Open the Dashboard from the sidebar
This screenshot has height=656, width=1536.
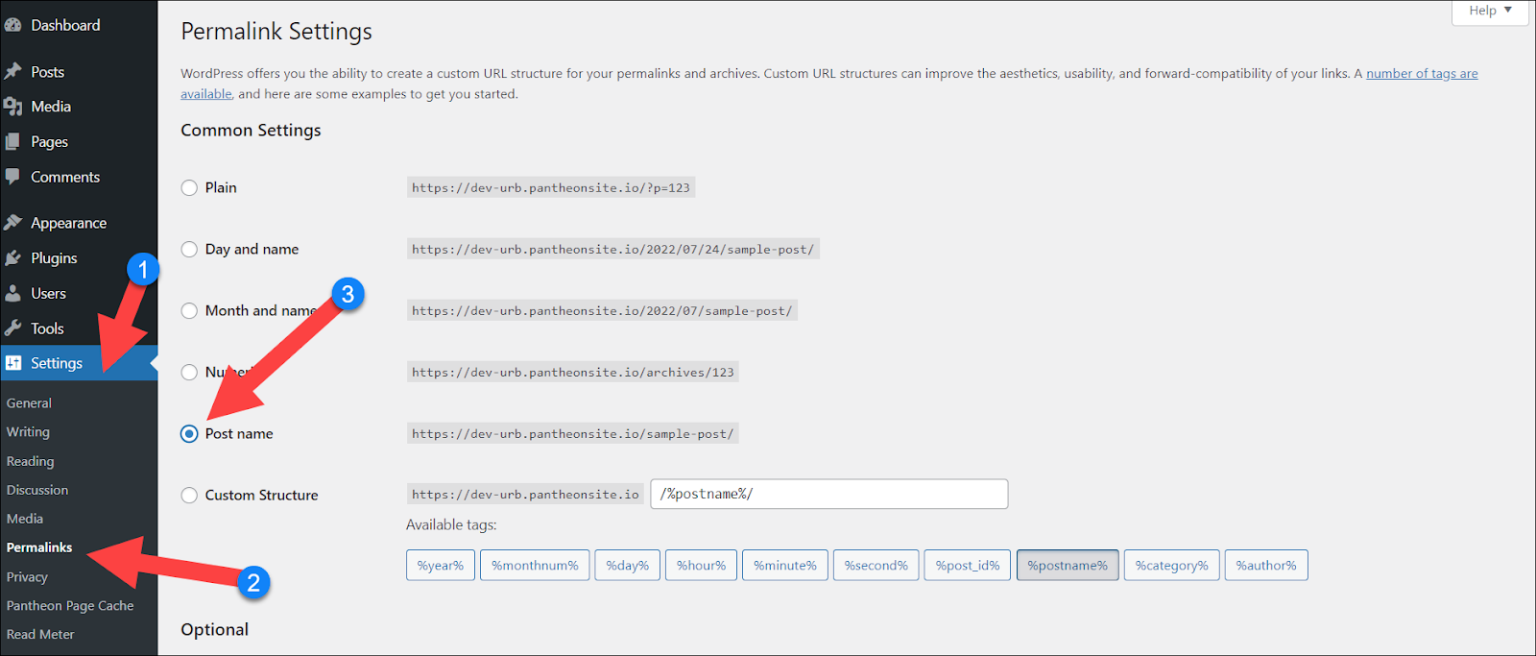pos(13,24)
